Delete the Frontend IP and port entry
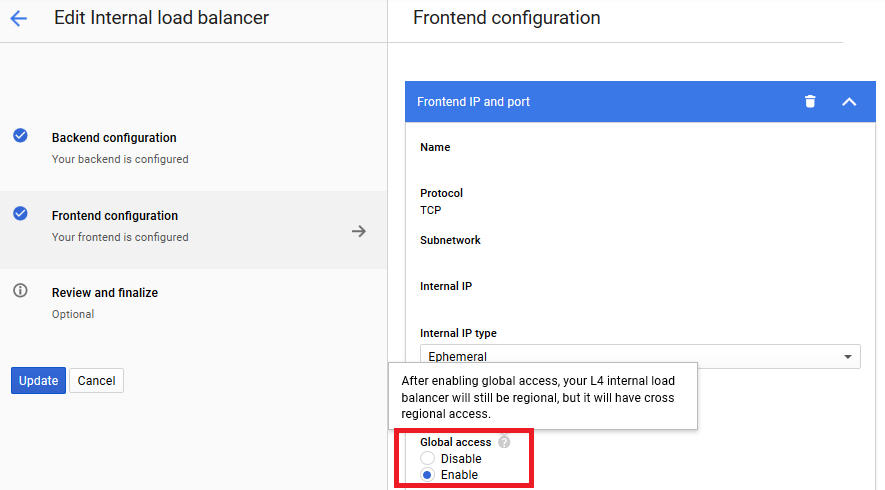The image size is (885, 490). pos(810,101)
